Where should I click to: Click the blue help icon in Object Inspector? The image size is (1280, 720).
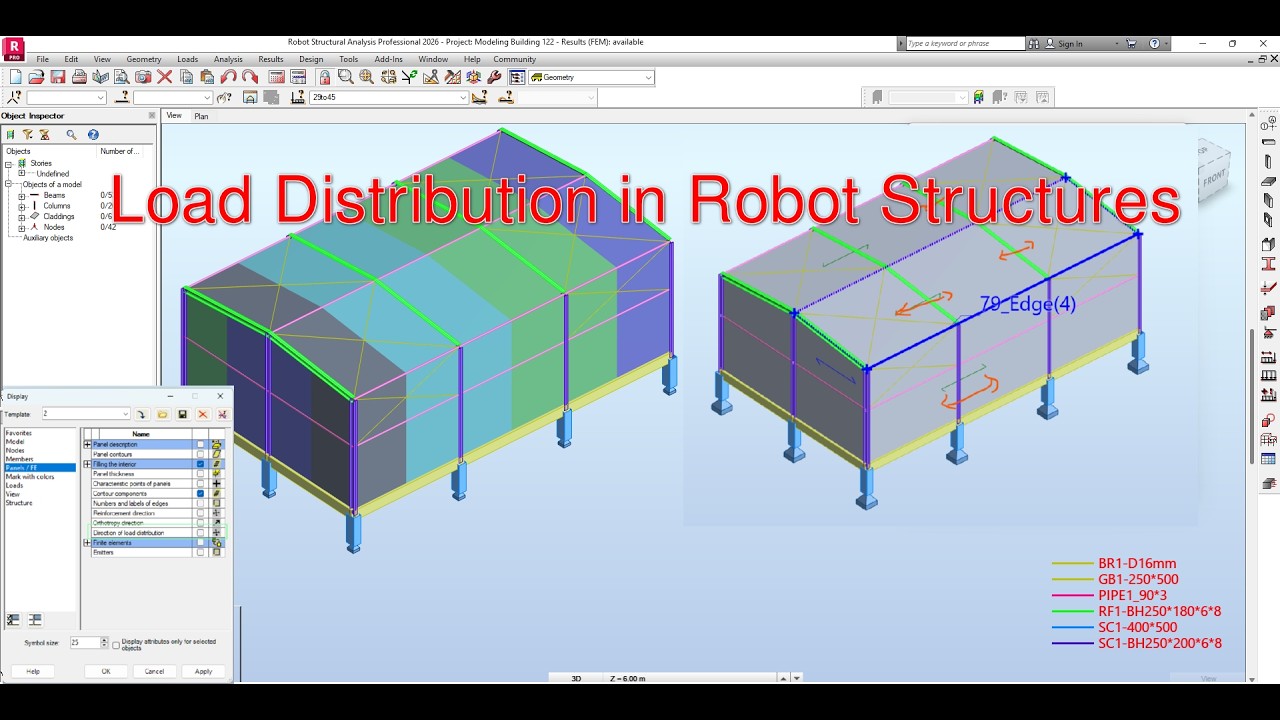[x=93, y=134]
